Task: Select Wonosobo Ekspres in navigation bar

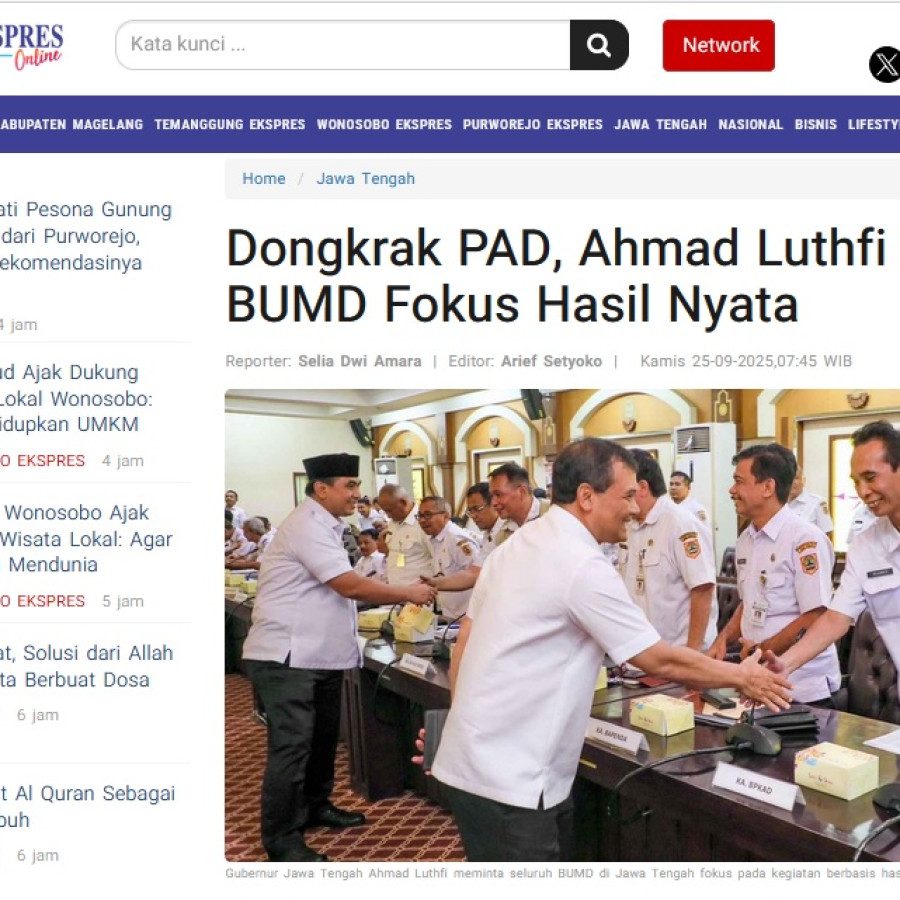Action: pyautogui.click(x=384, y=125)
